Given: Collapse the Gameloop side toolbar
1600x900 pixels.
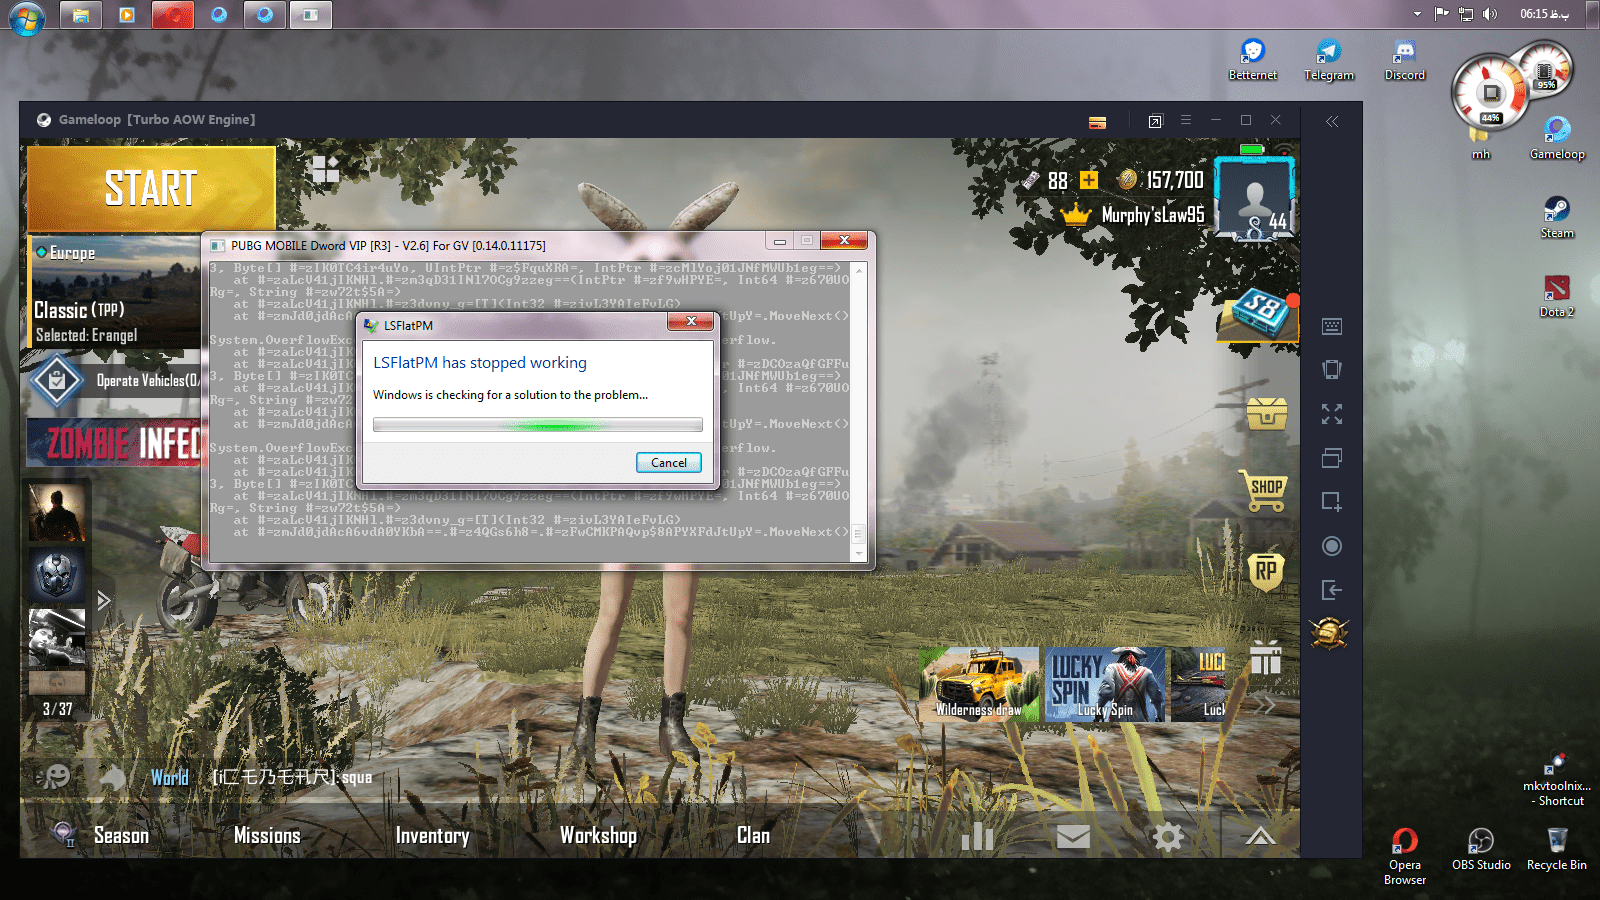Looking at the screenshot, I should pos(1332,121).
